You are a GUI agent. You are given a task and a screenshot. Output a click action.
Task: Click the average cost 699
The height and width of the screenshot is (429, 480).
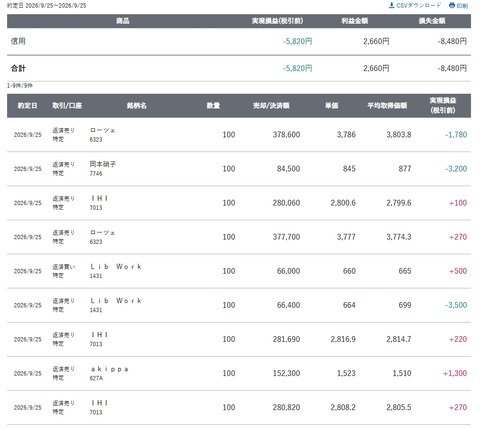[405, 305]
